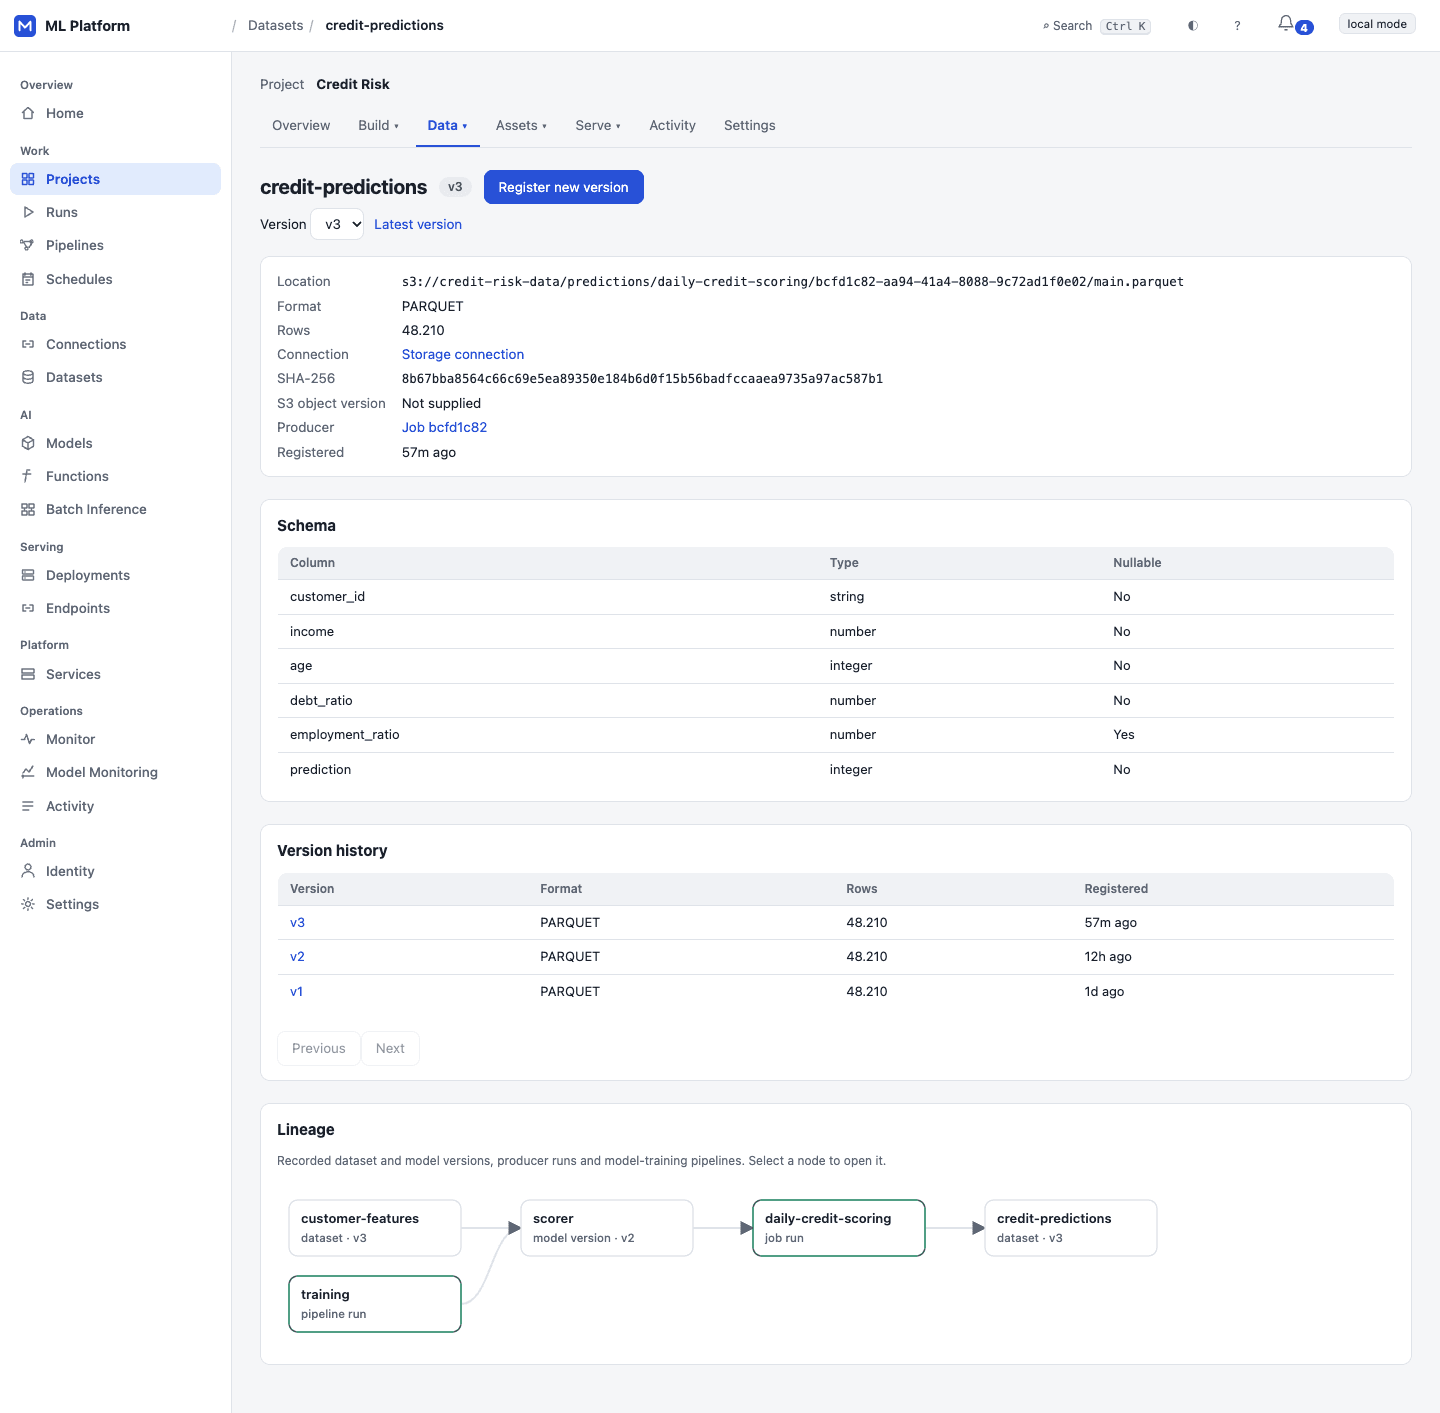Click the Endpoints icon in sidebar
Screen dimensions: 1440x1413
tap(28, 608)
